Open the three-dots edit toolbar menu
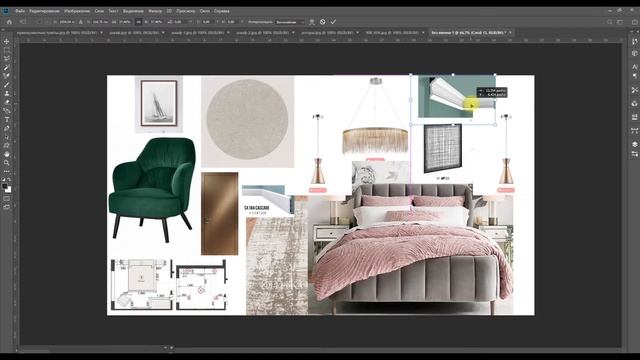This screenshot has width=640, height=360. (x=7, y=171)
